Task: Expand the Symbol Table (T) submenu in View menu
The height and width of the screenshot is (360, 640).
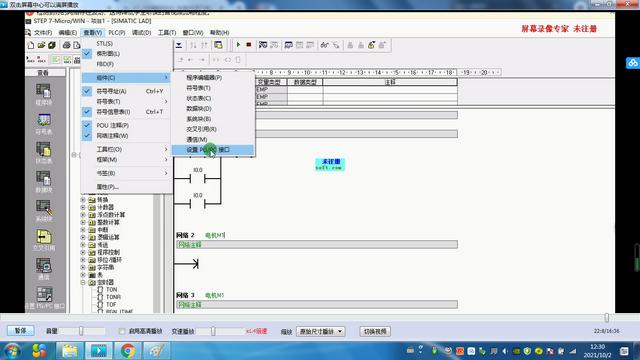Action: pos(127,101)
